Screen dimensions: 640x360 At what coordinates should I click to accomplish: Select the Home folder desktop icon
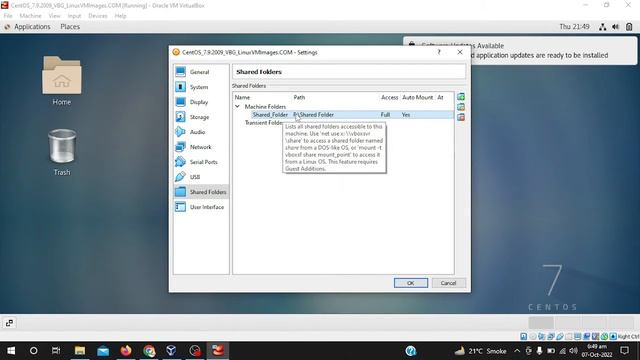point(62,81)
